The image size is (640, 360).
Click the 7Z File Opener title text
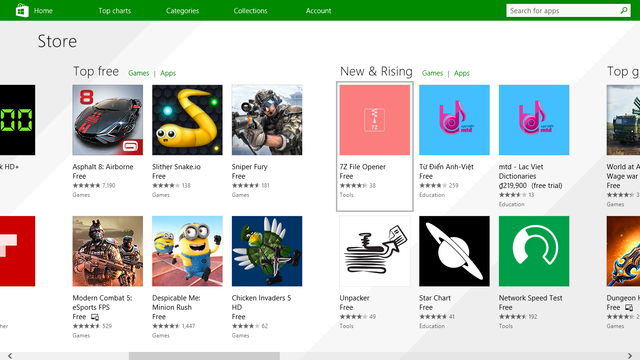coord(362,167)
